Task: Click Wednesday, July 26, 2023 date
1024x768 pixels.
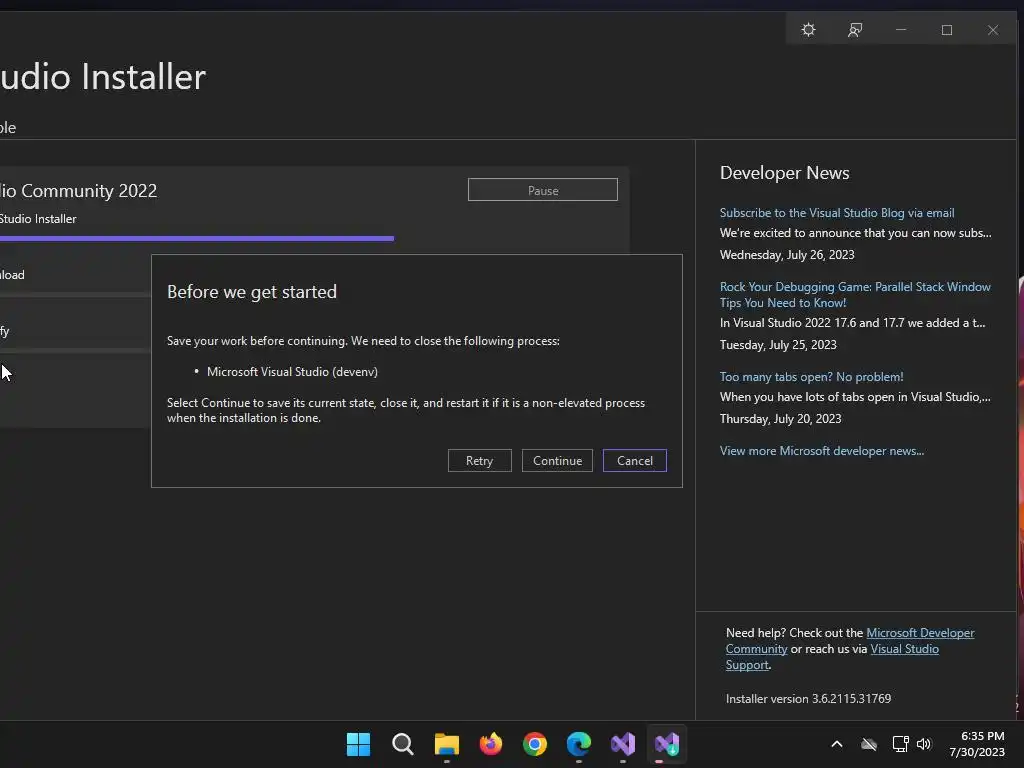Action: pos(787,255)
